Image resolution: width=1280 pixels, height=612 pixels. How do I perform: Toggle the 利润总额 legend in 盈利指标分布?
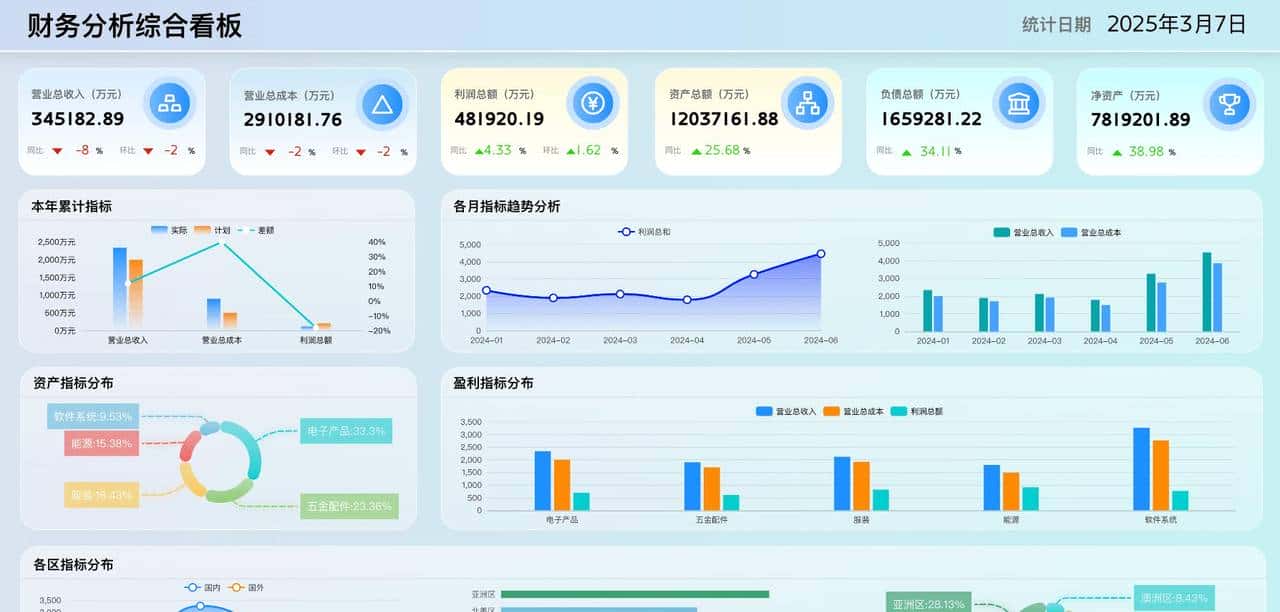pyautogui.click(x=913, y=410)
